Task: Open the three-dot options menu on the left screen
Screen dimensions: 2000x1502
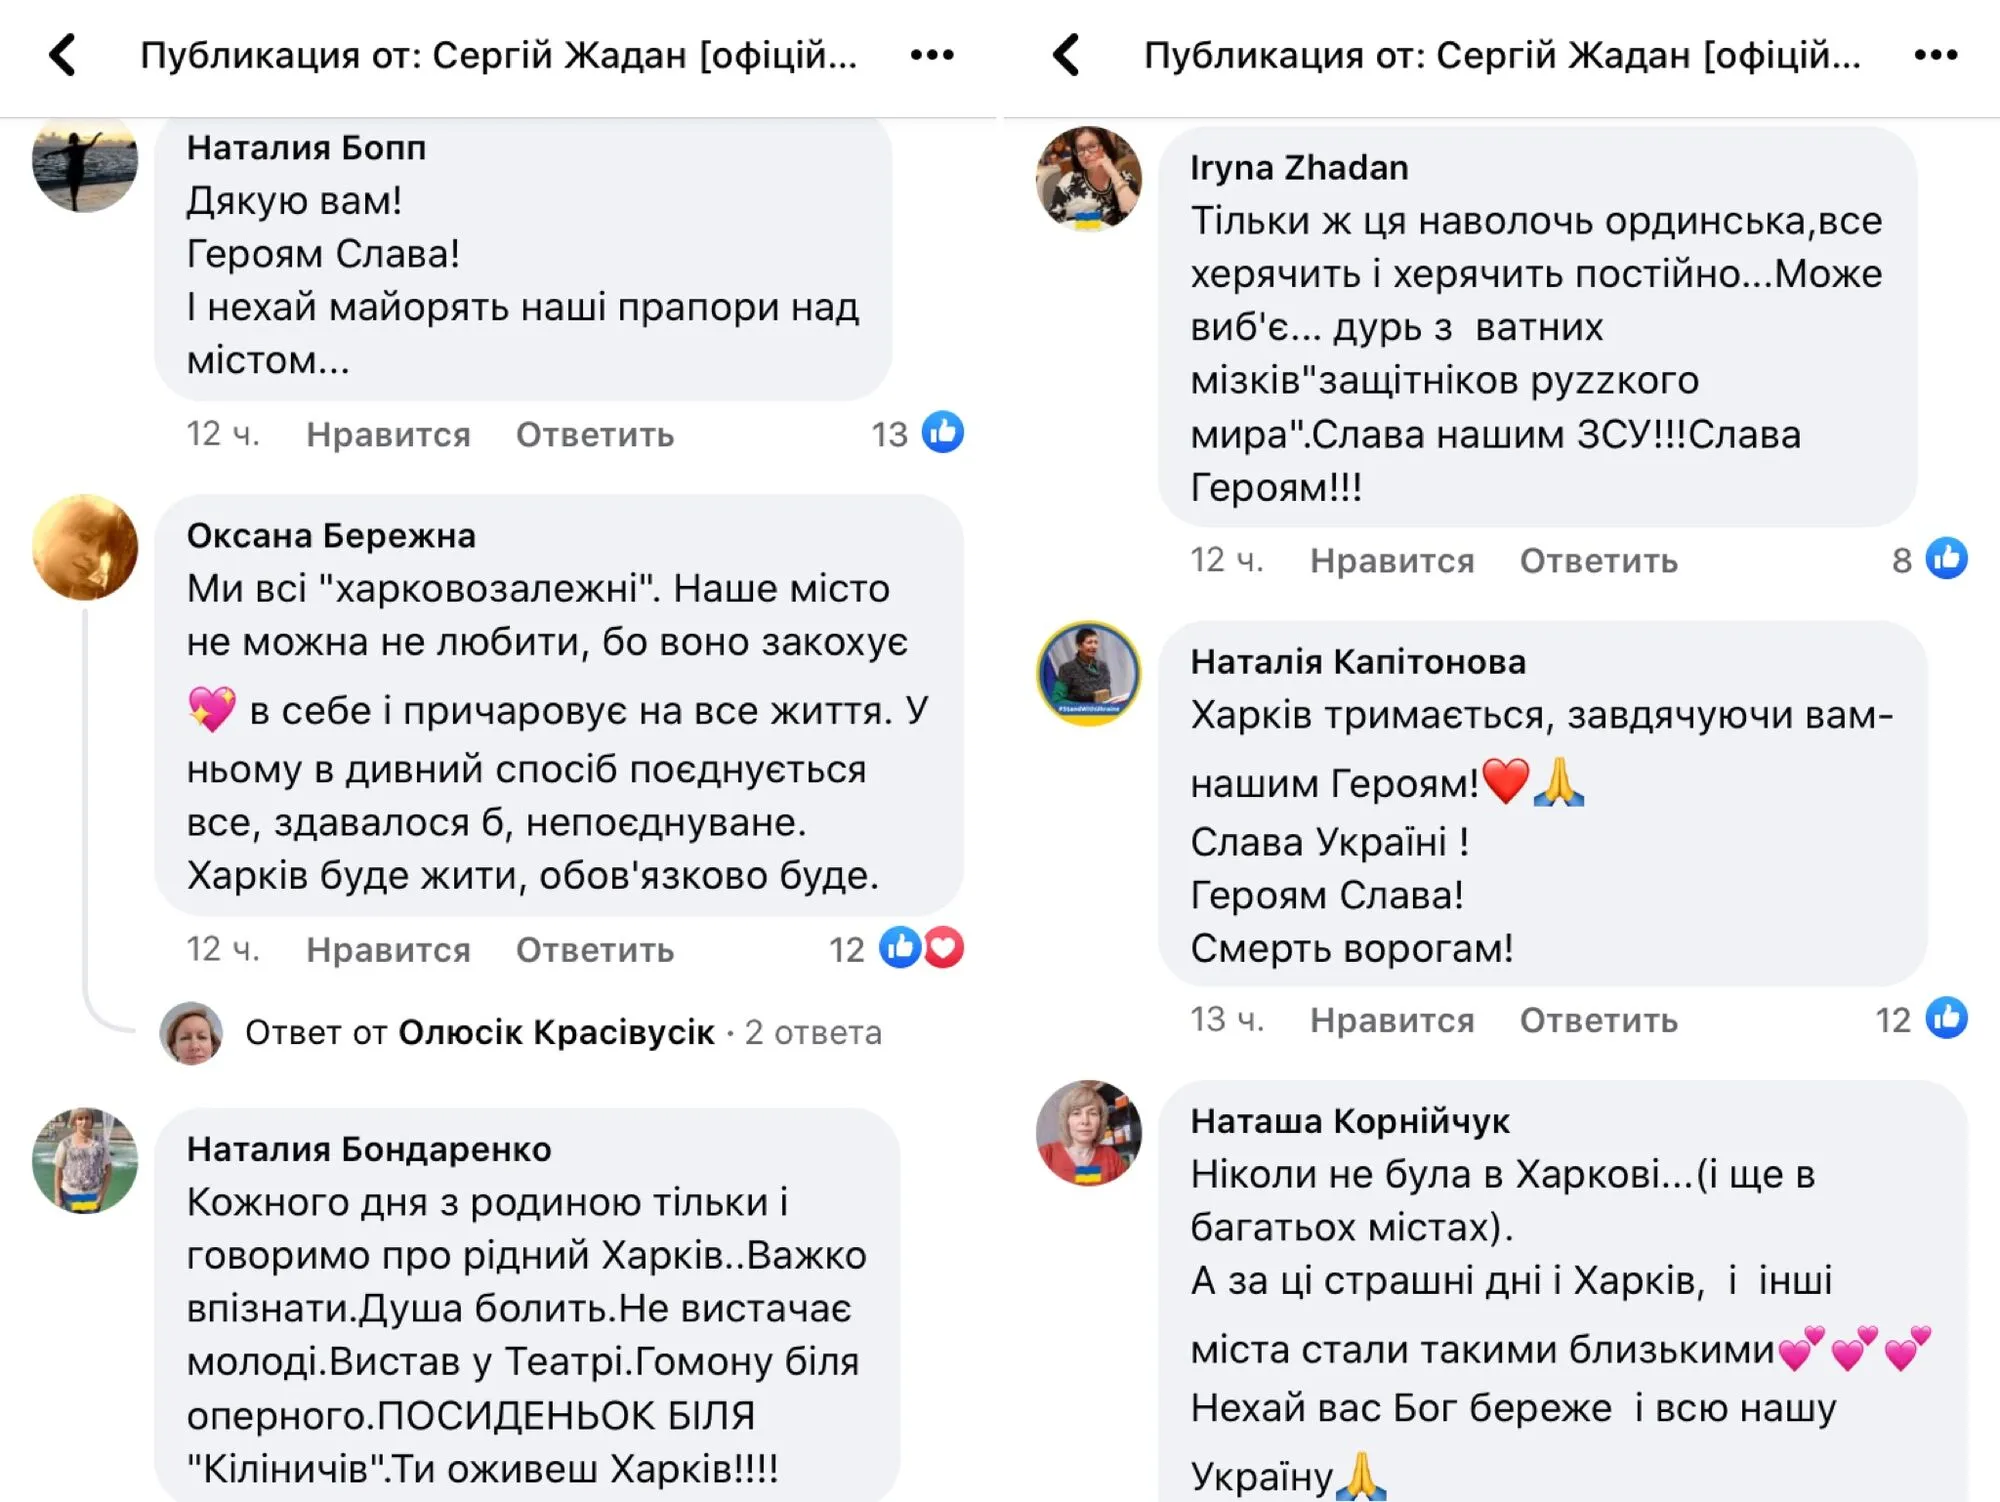Action: (x=931, y=55)
